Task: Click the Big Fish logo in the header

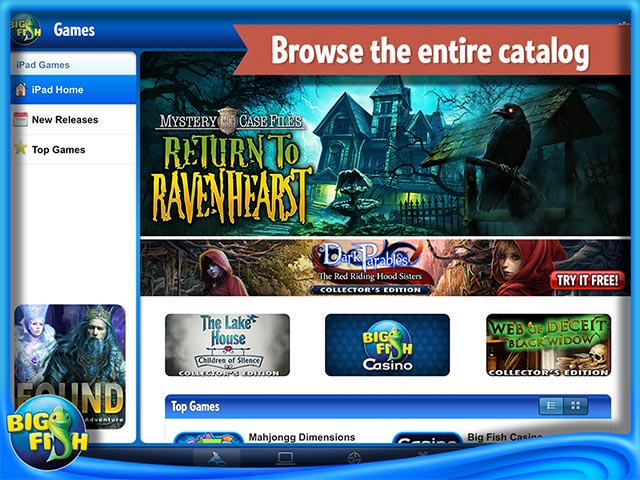Action: click(26, 29)
